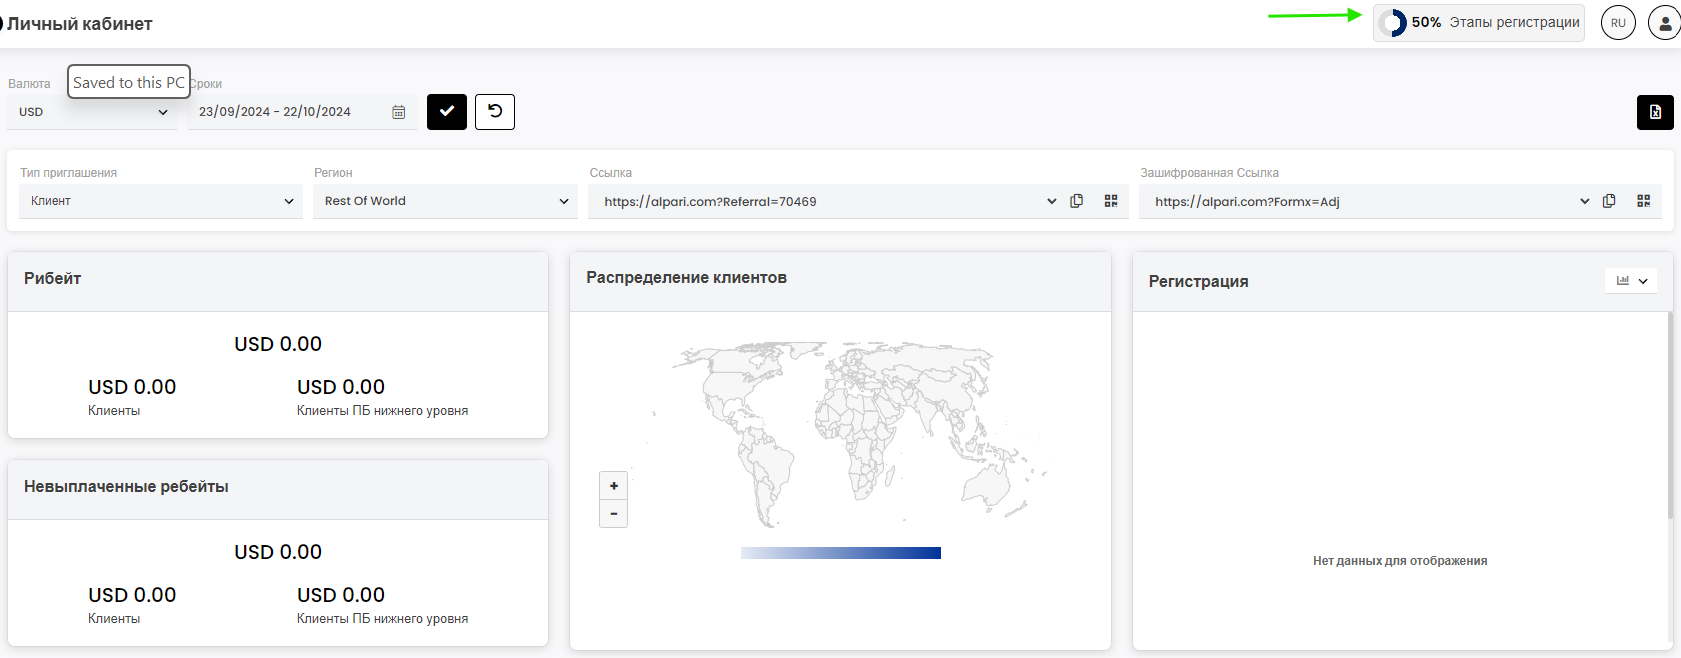
Task: Click the Рибейт panel heading
Action: point(53,279)
